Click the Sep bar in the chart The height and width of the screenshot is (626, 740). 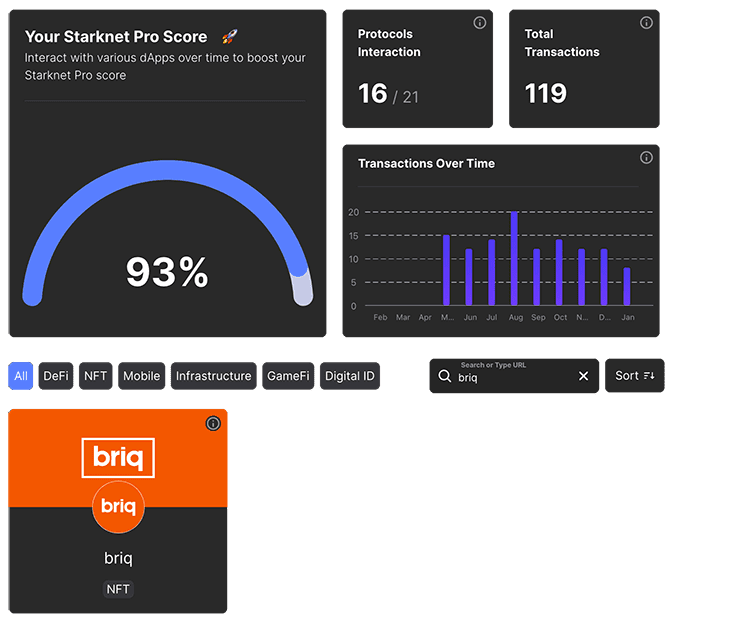coord(536,277)
